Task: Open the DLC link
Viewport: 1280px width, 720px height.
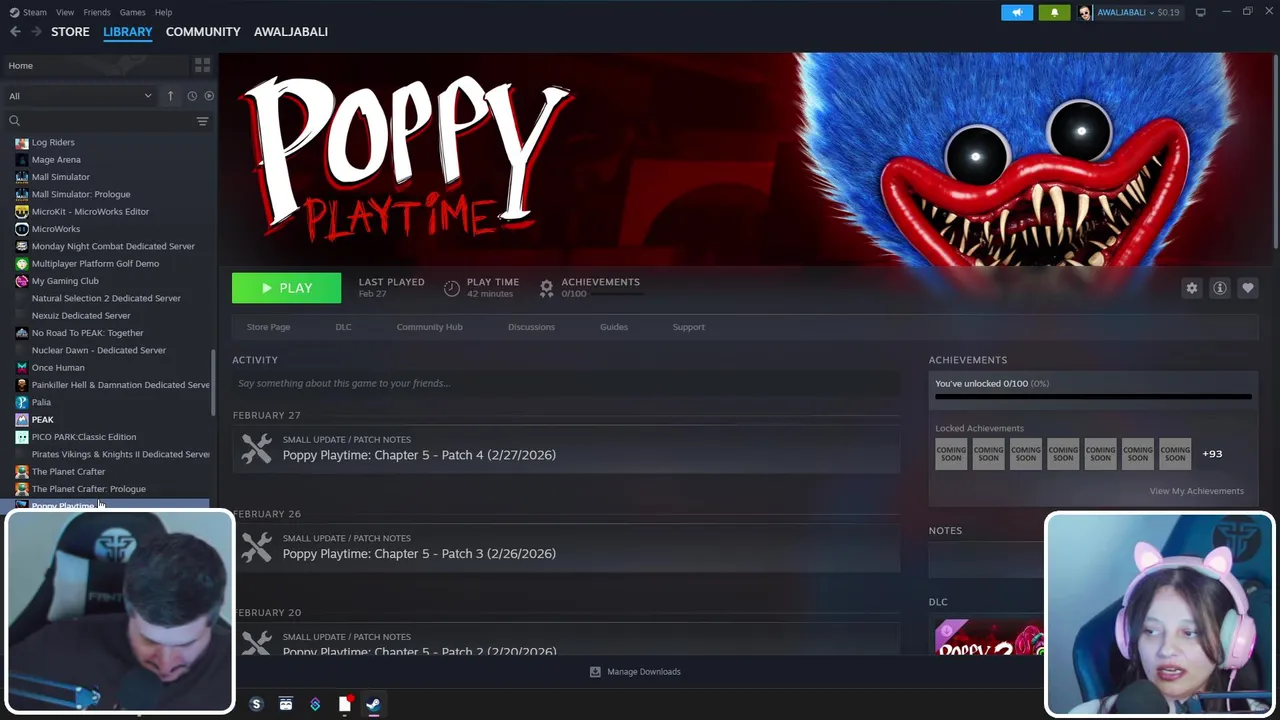Action: tap(343, 327)
